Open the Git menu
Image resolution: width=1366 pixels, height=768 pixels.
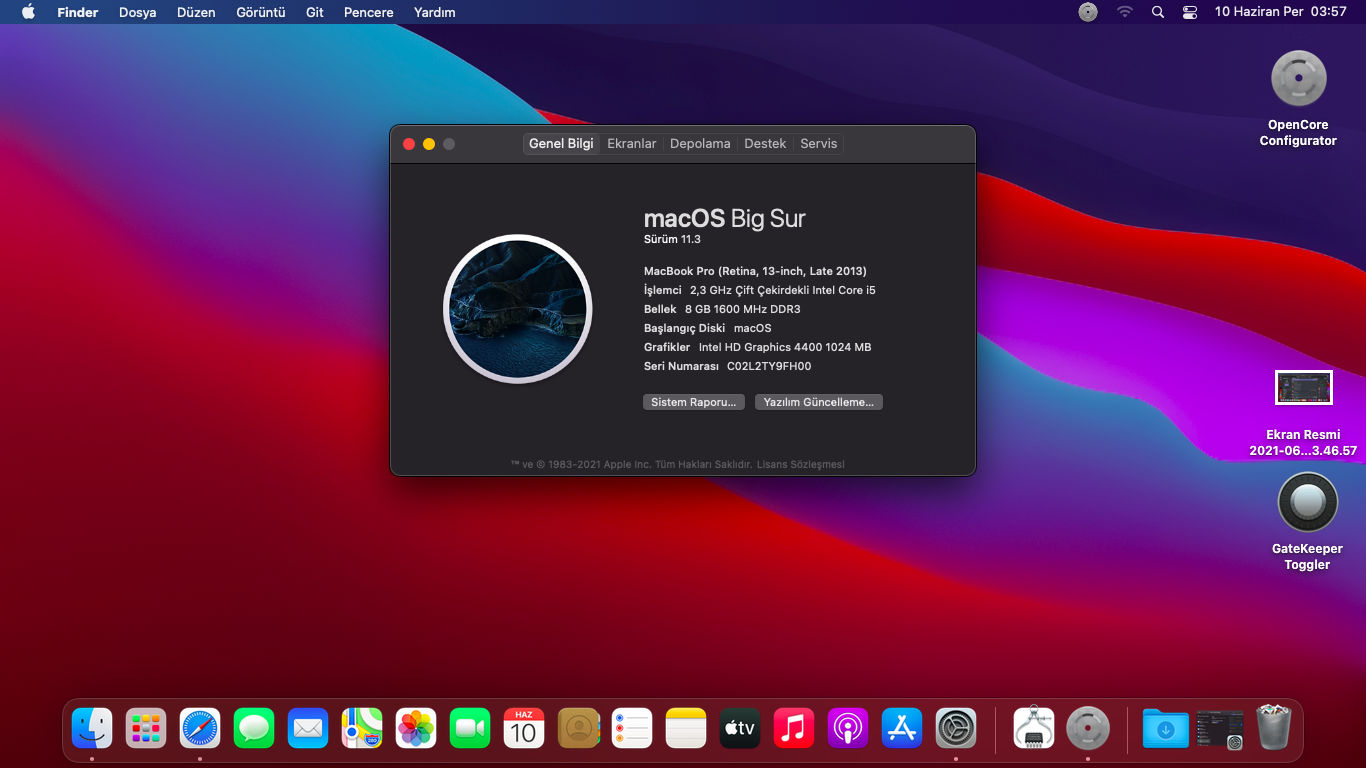click(315, 12)
